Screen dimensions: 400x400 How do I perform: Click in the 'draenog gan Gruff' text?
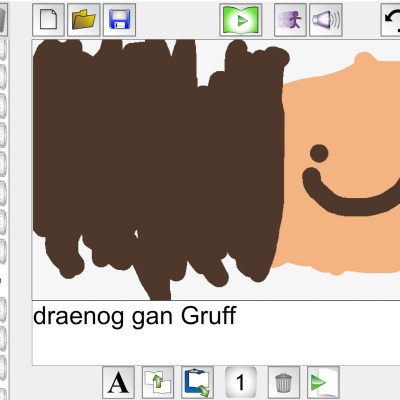[135, 316]
